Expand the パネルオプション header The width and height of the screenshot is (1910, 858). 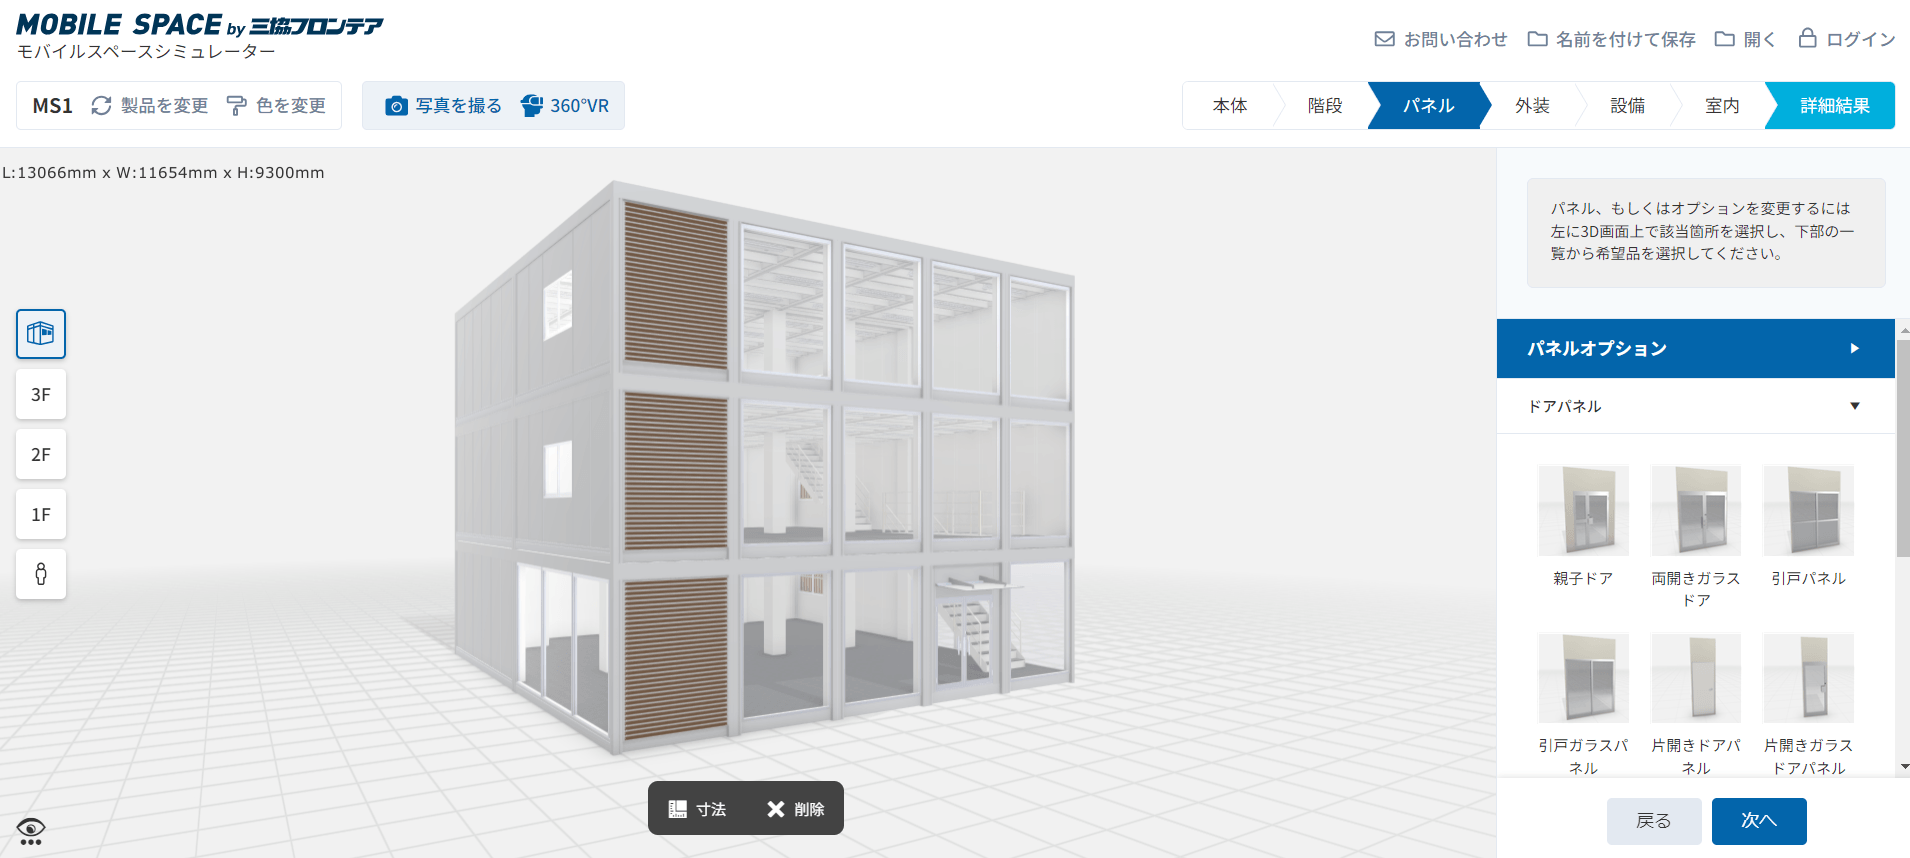tap(1695, 348)
